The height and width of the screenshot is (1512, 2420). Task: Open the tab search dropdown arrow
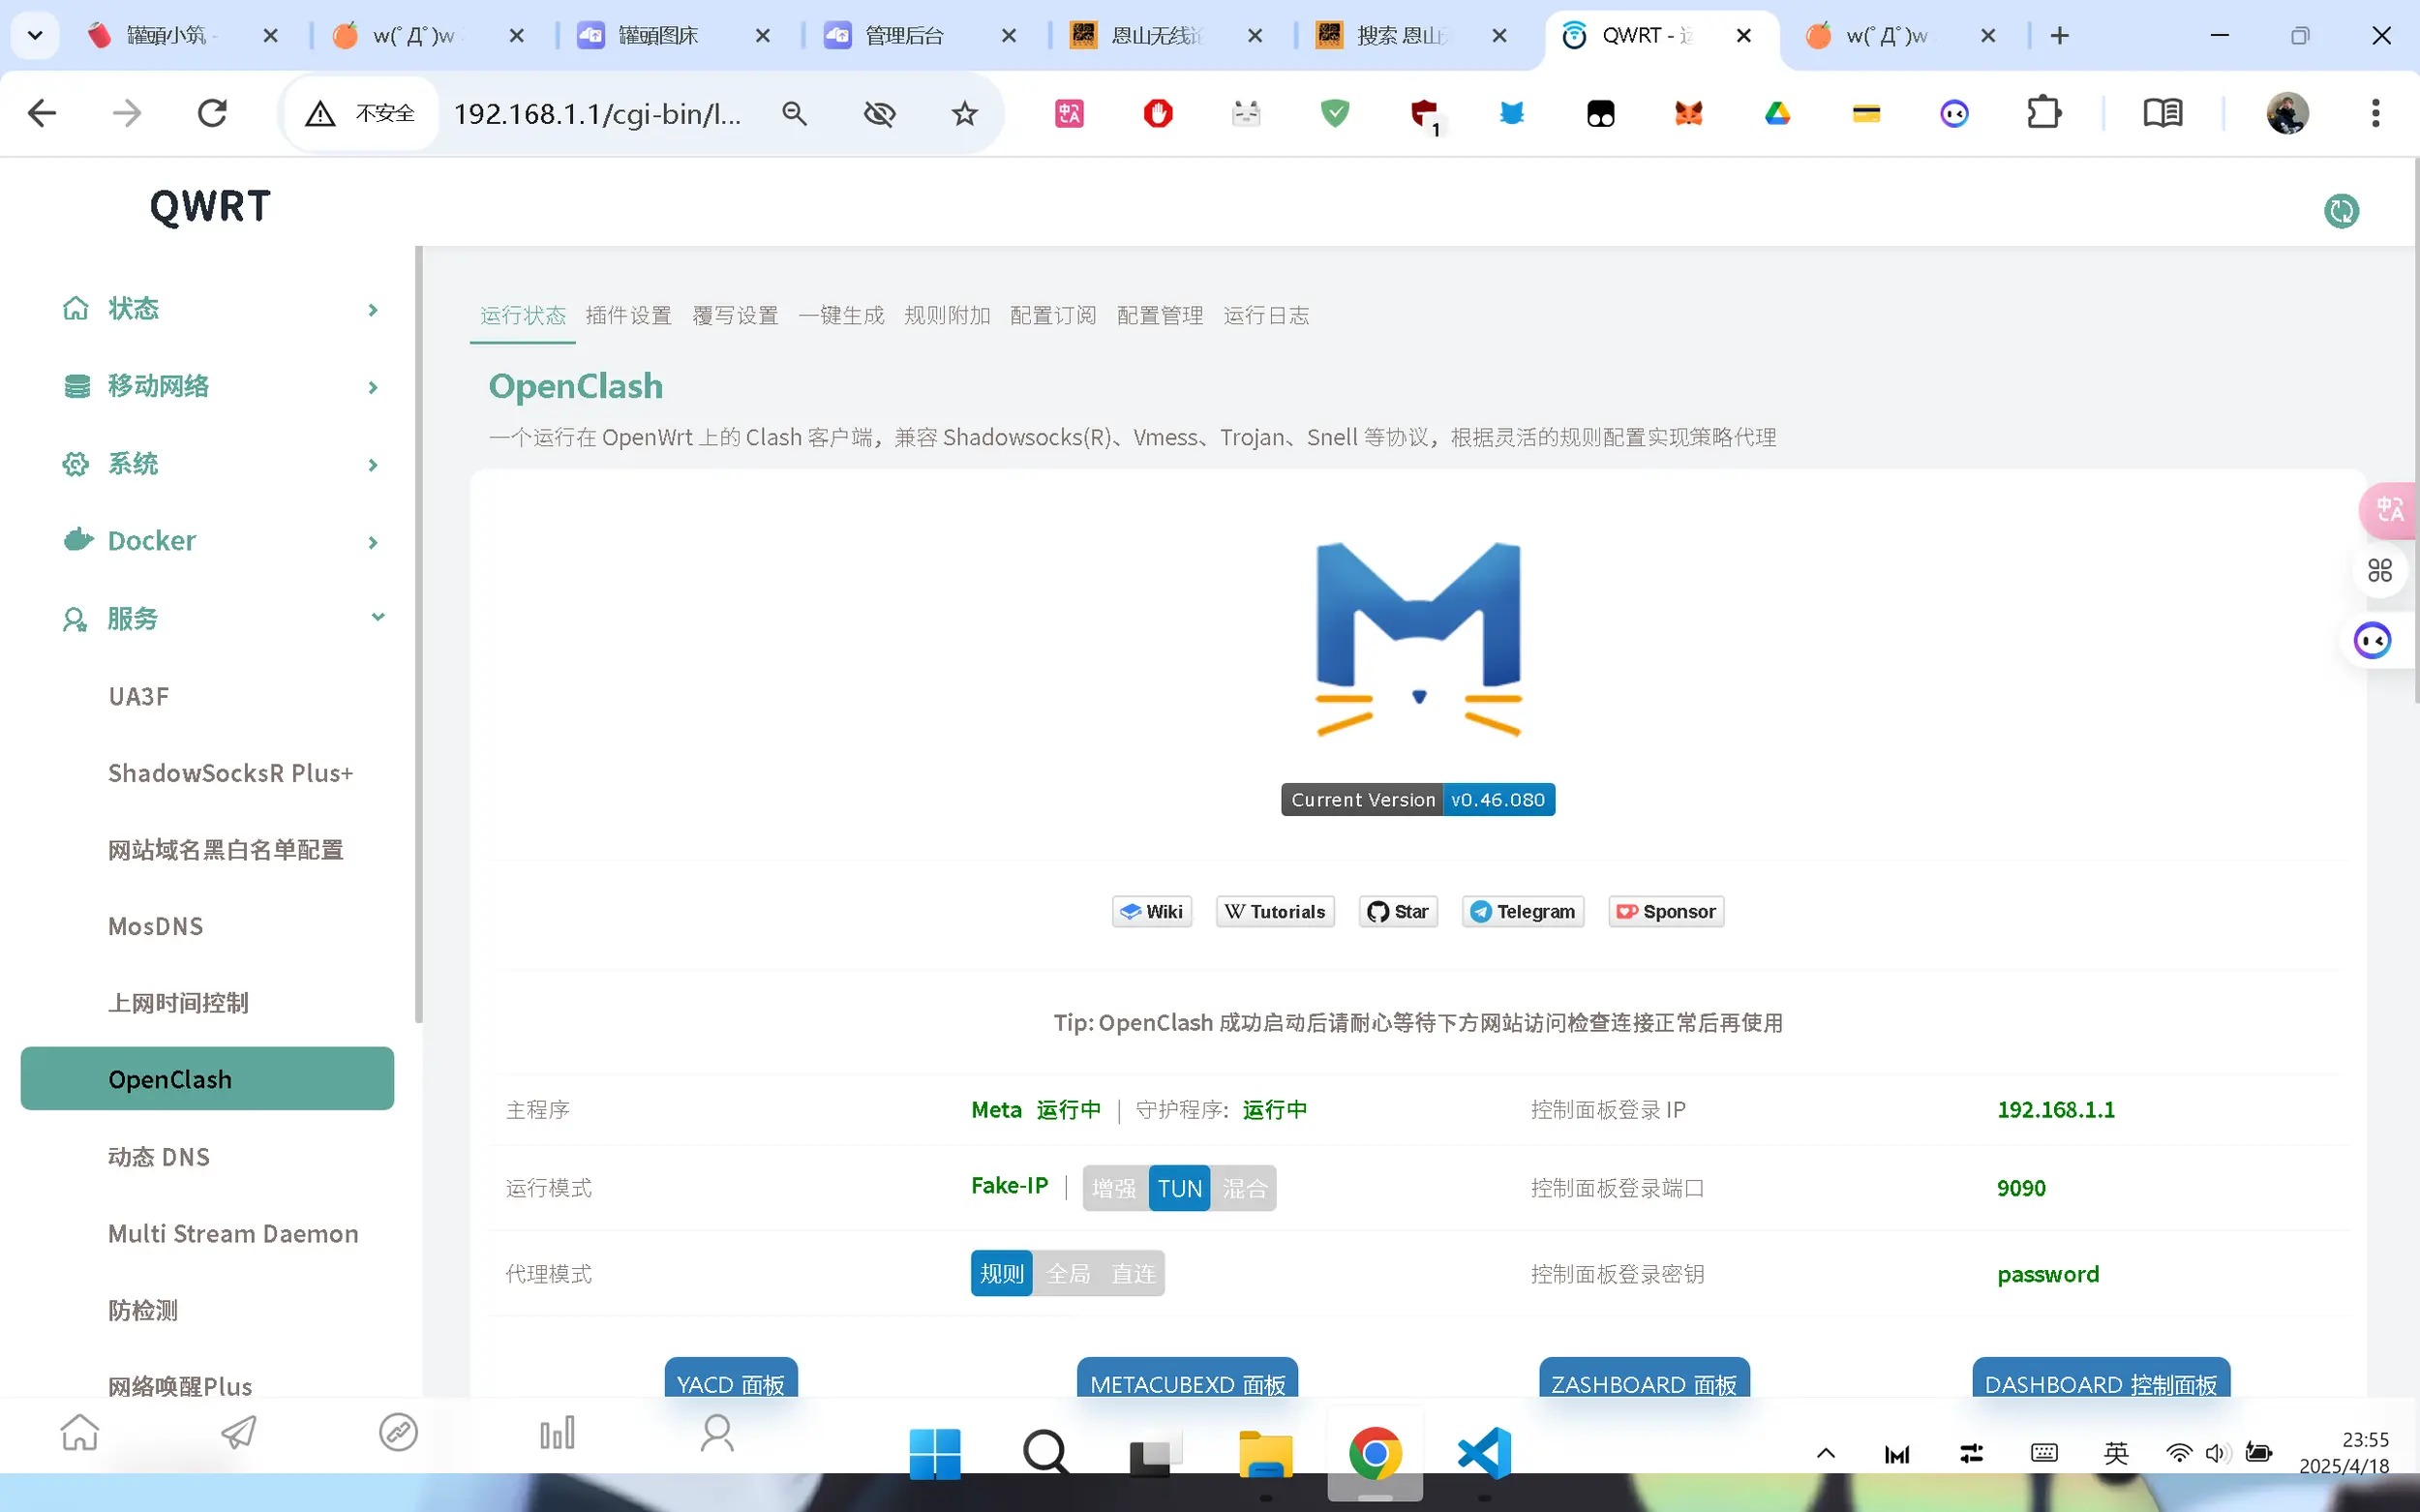pos(35,36)
